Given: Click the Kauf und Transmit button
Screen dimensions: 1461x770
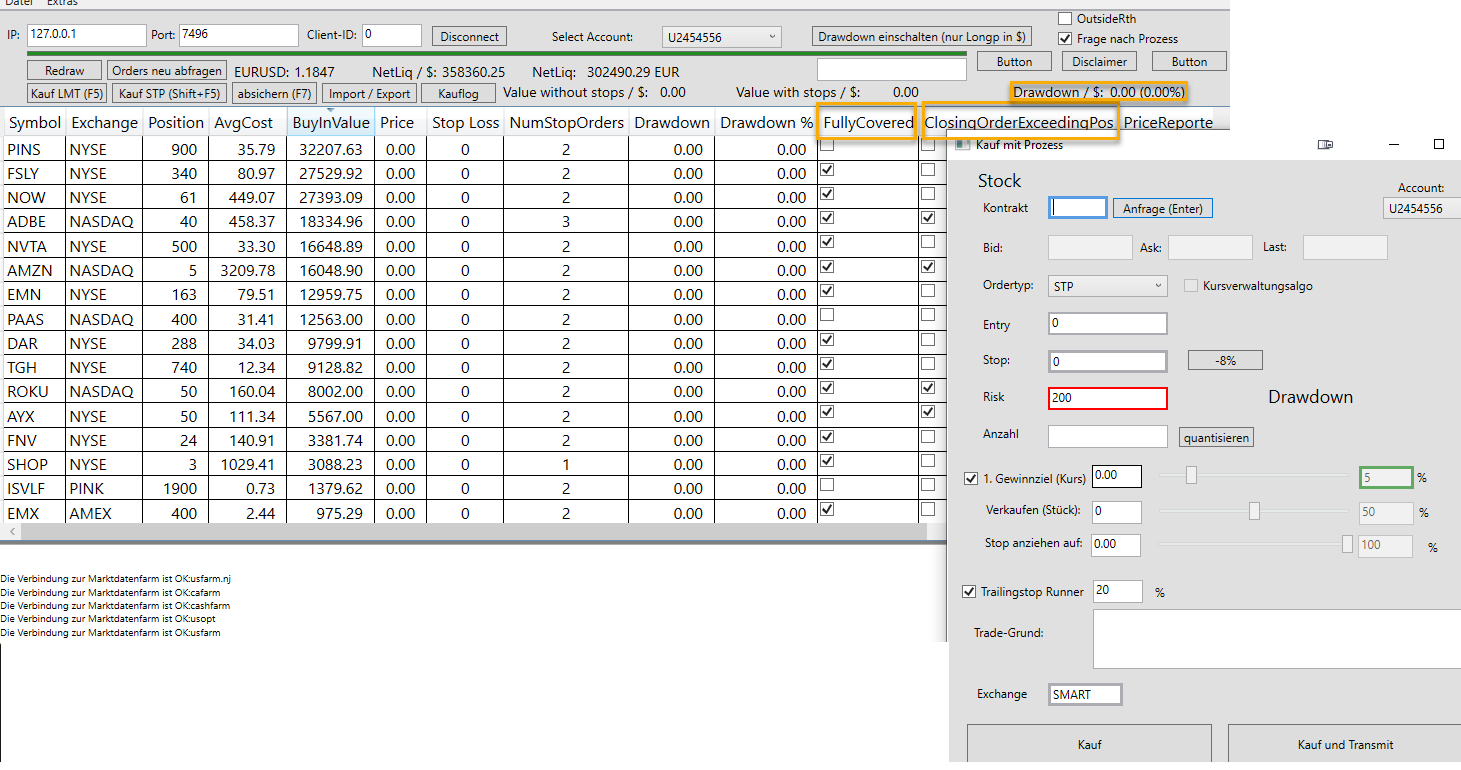Looking at the screenshot, I should point(1344,744).
